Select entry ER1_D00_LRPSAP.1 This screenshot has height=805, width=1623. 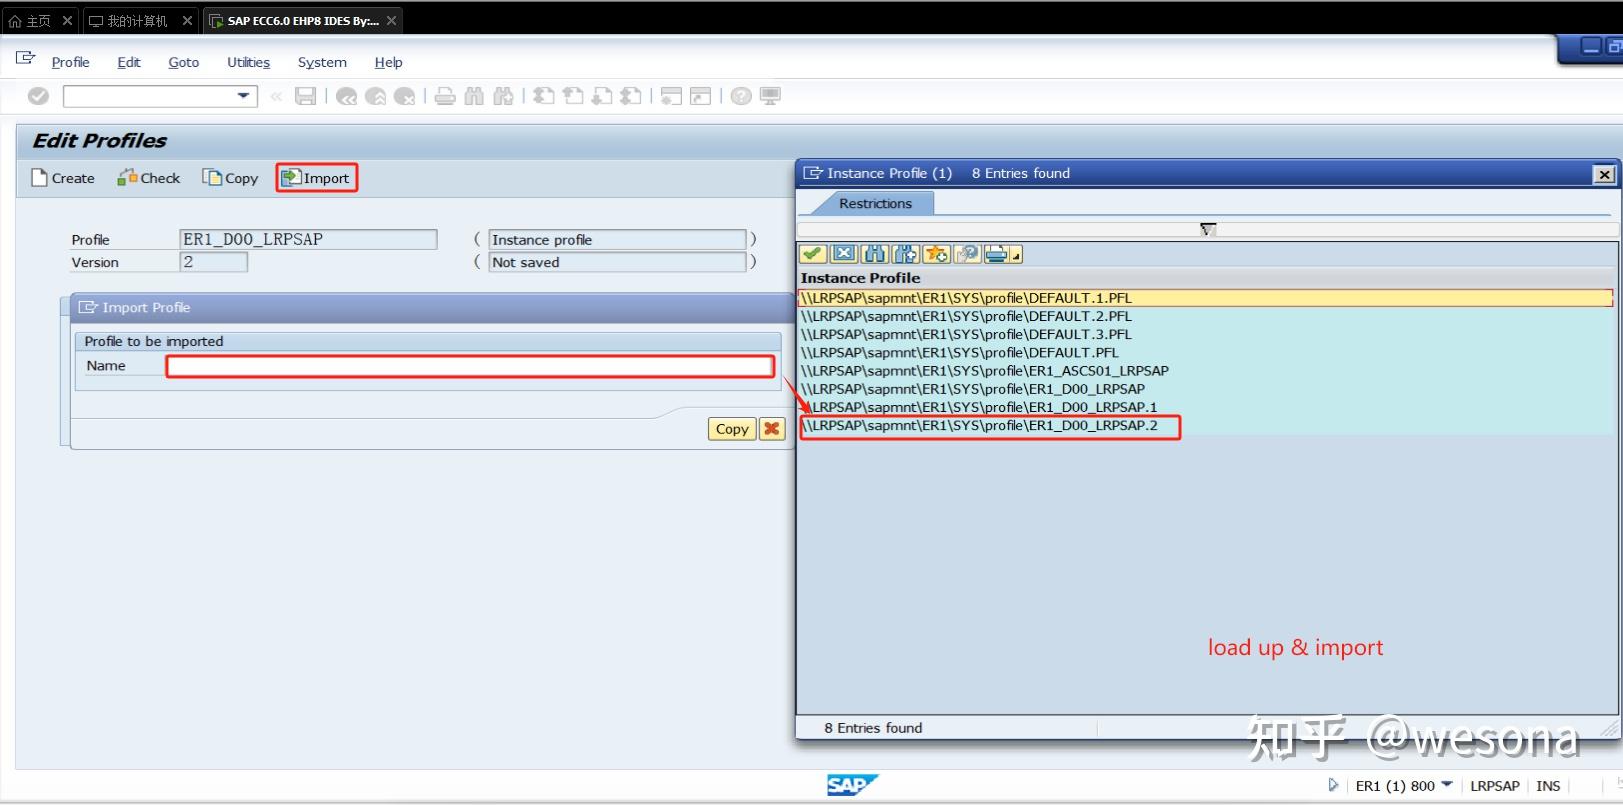pyautogui.click(x=1205, y=407)
